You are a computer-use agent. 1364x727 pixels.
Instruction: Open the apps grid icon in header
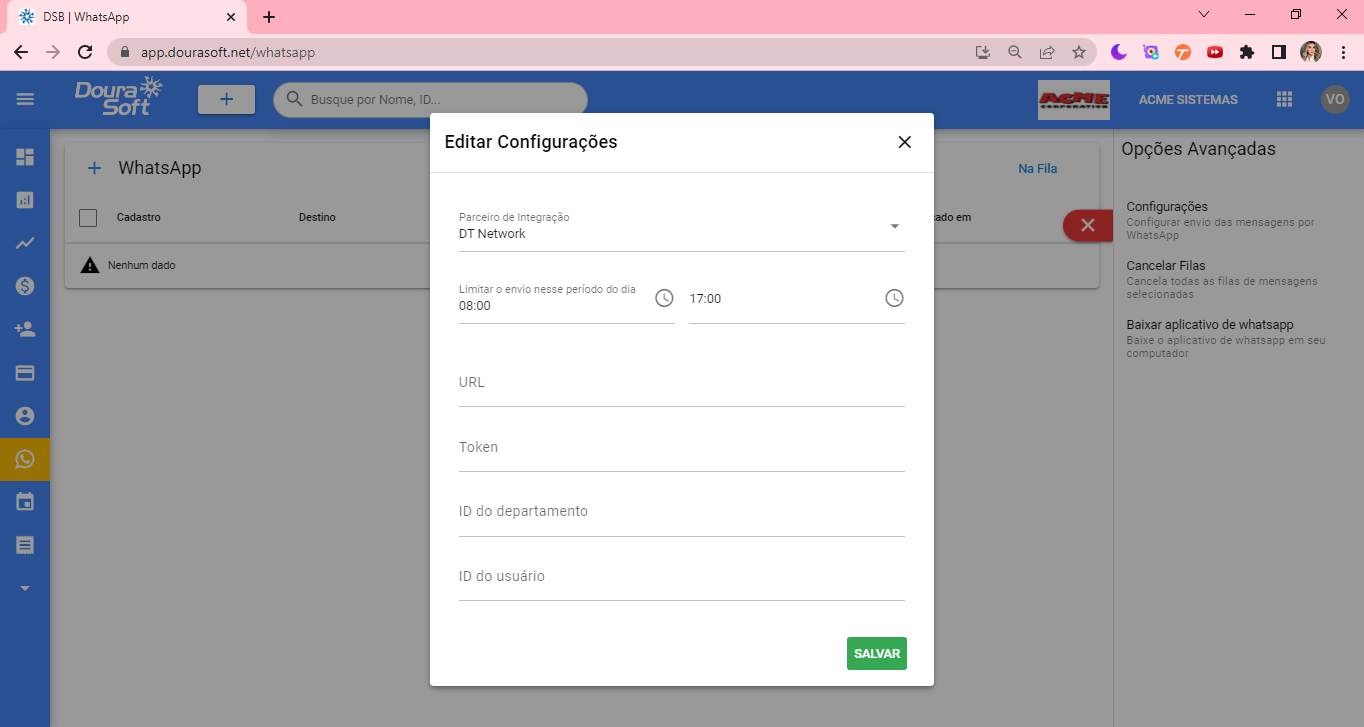(1284, 99)
